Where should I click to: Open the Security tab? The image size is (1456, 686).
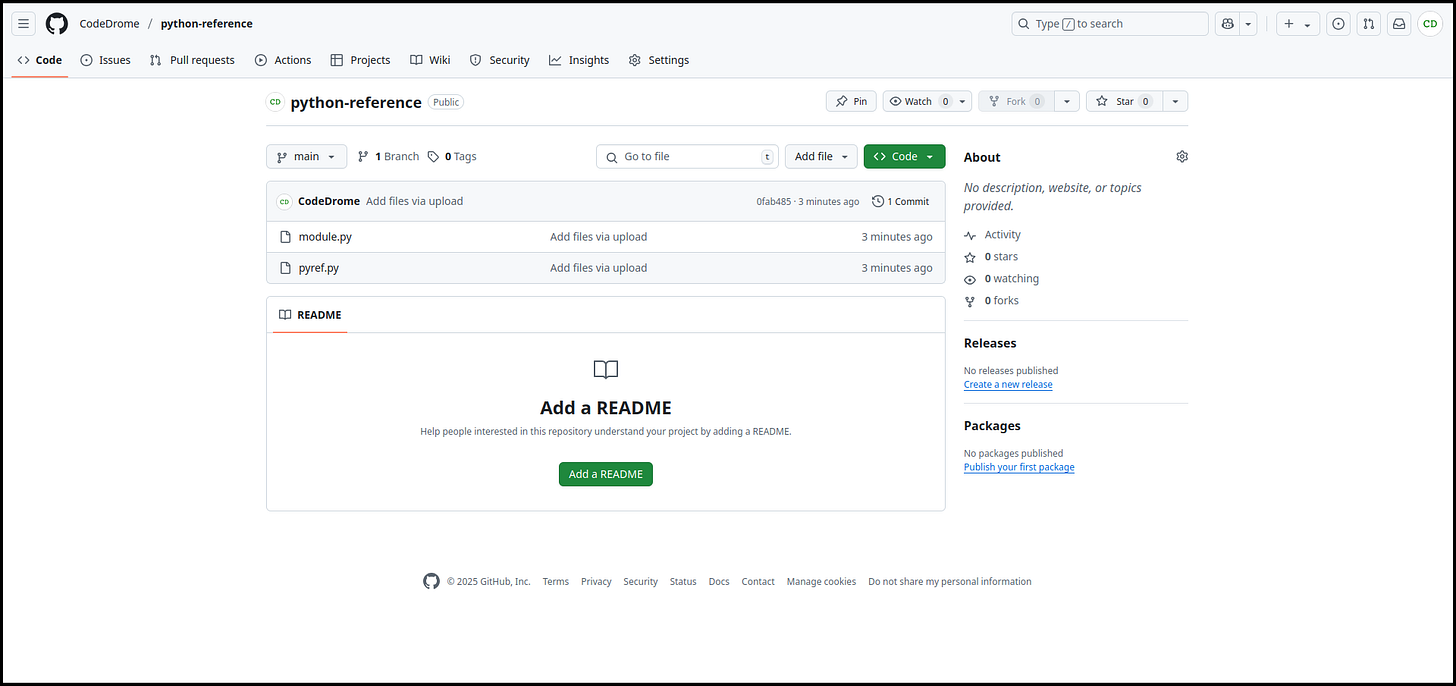[x=500, y=60]
